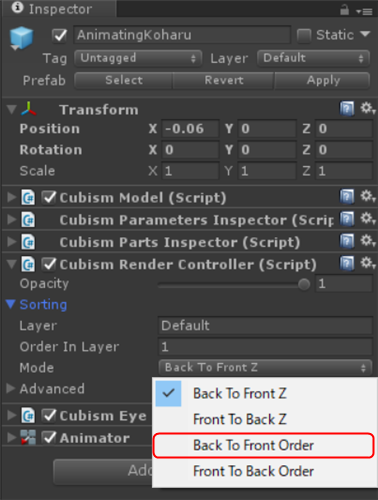378x500 pixels.
Task: Enable the Static checkbox
Action: (304, 35)
